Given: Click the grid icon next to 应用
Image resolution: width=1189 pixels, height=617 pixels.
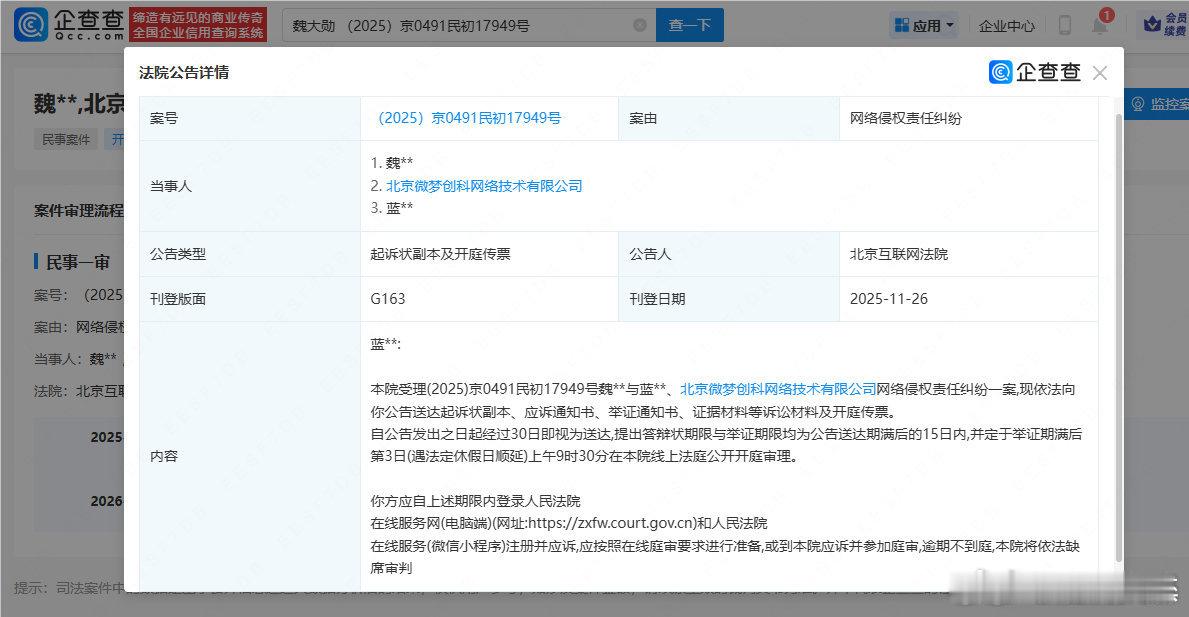Looking at the screenshot, I should (x=901, y=24).
